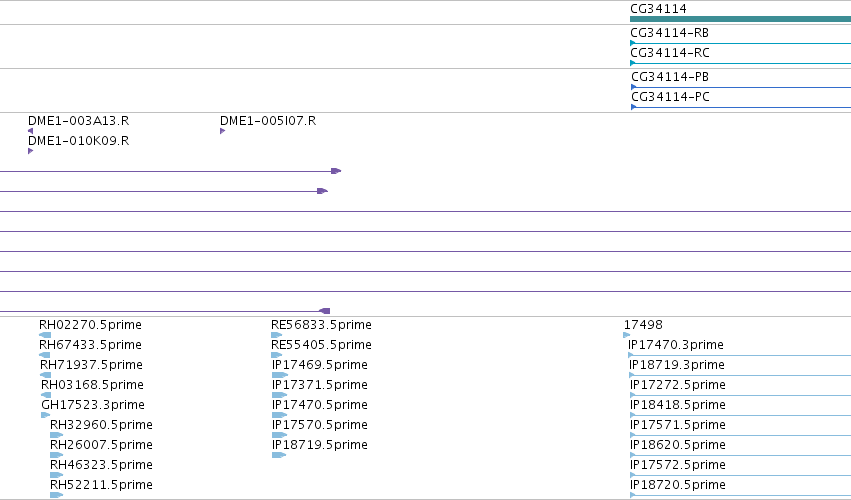
Task: Click the IP17469.5prime EST arrow
Action: click(280, 375)
